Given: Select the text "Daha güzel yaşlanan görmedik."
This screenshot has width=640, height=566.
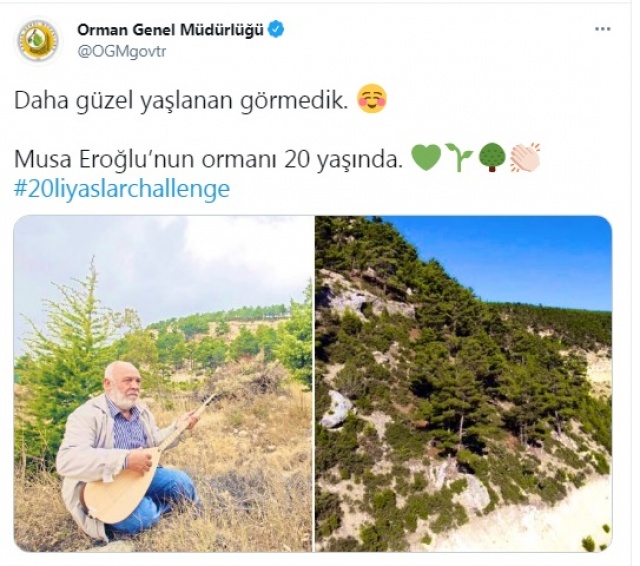Looking at the screenshot, I should click(x=181, y=101).
